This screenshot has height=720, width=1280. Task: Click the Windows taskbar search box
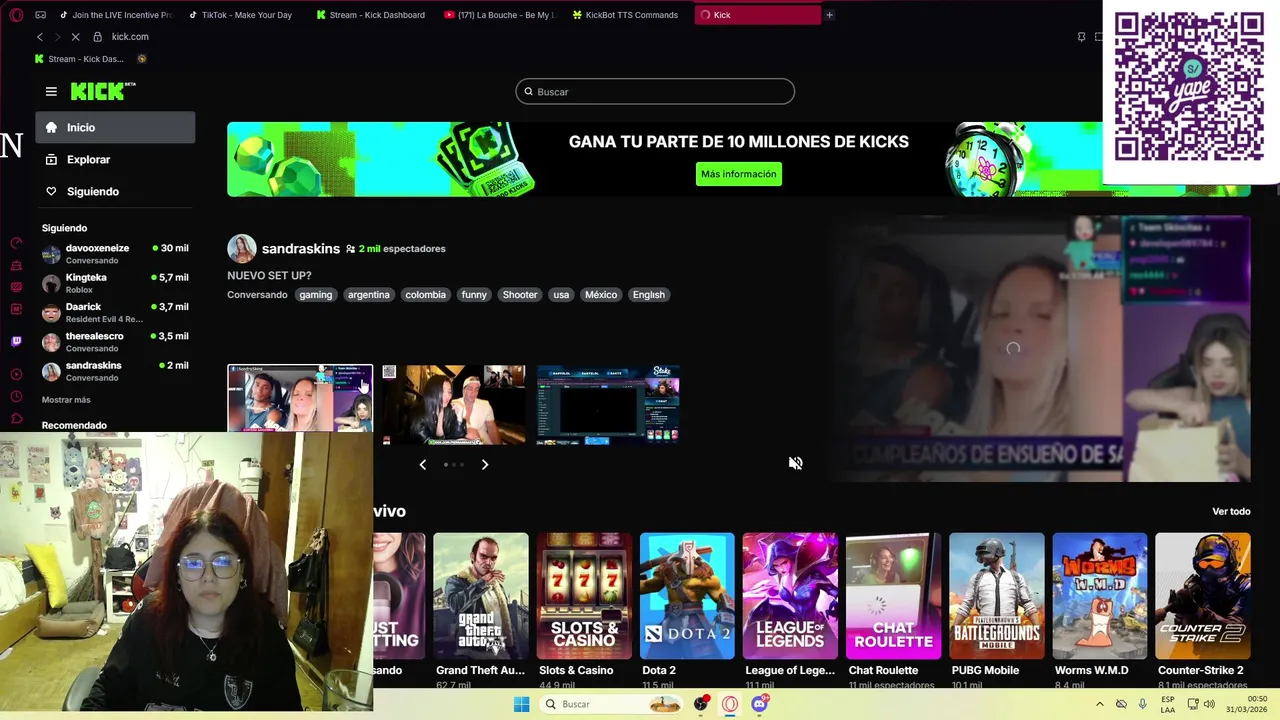(612, 704)
